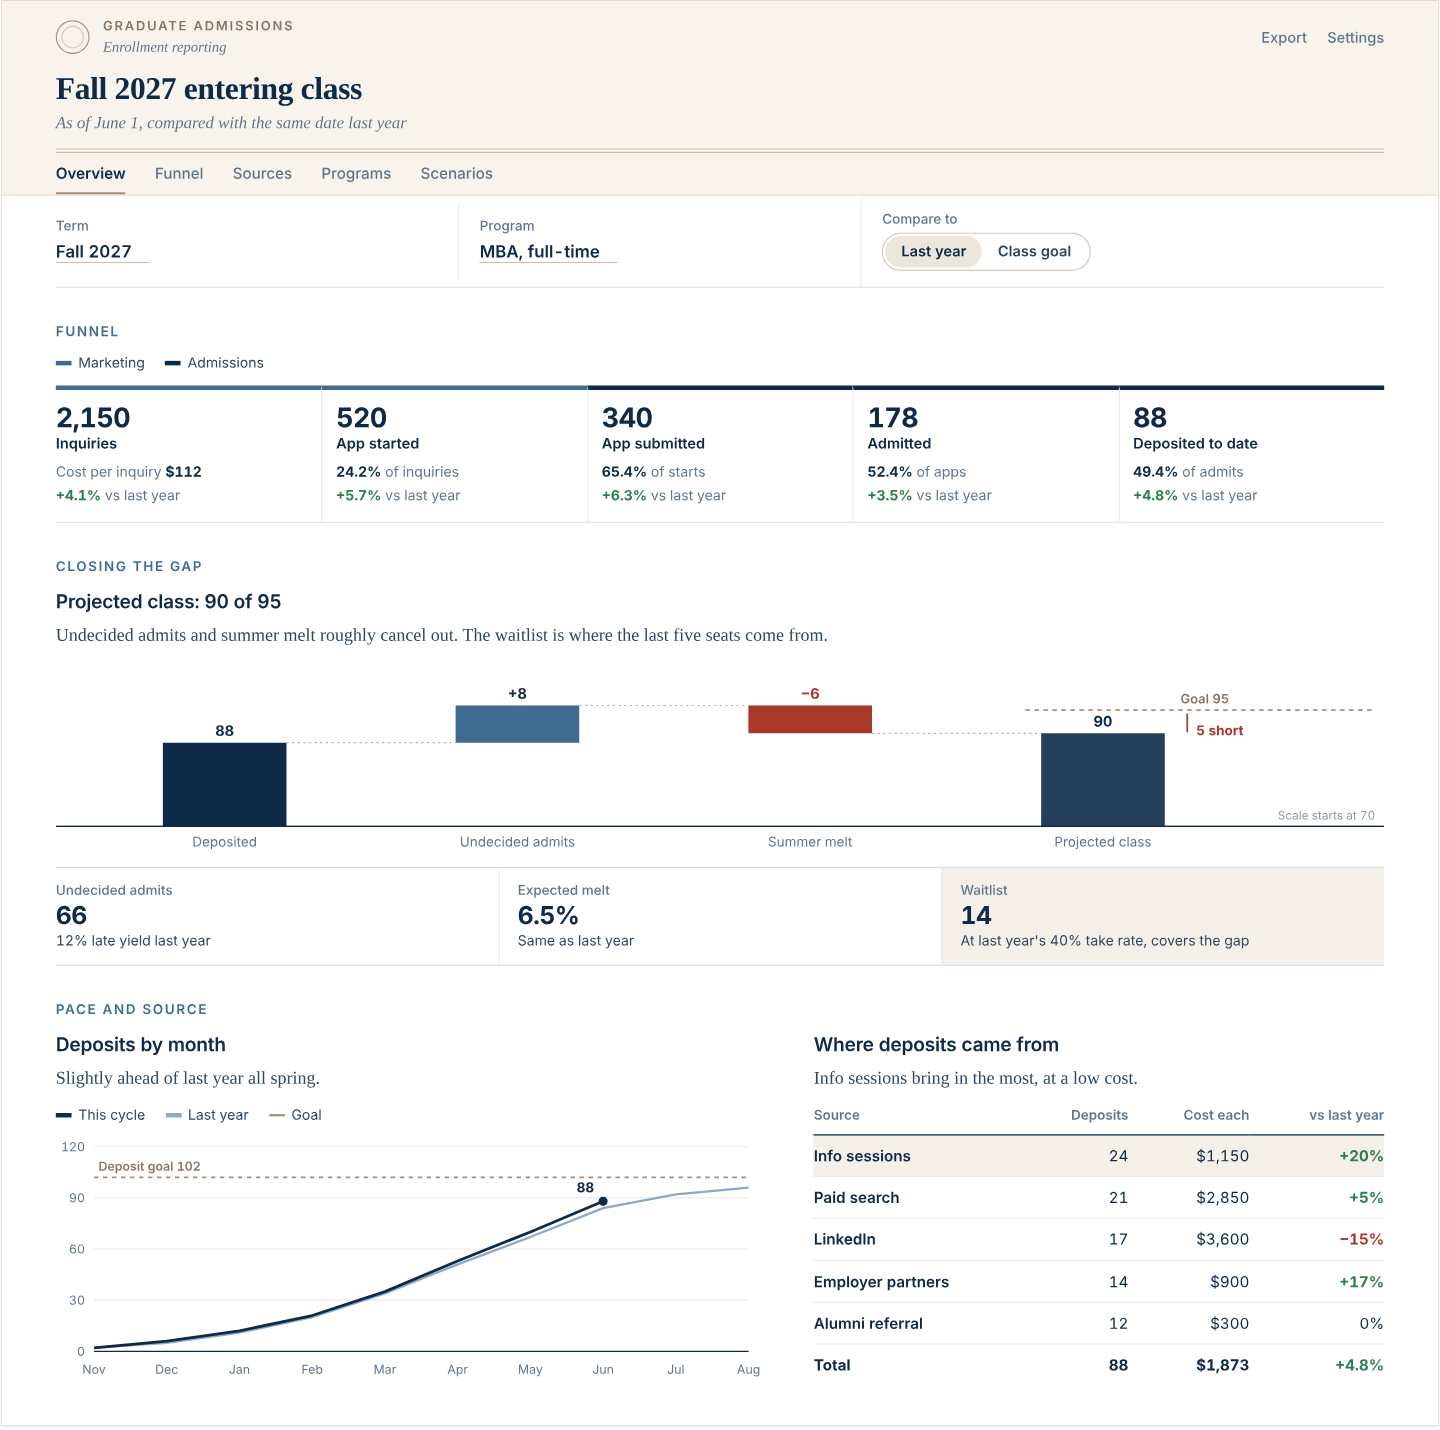
Task: Open the Program dropdown showing MBA, full-time
Action: (548, 252)
